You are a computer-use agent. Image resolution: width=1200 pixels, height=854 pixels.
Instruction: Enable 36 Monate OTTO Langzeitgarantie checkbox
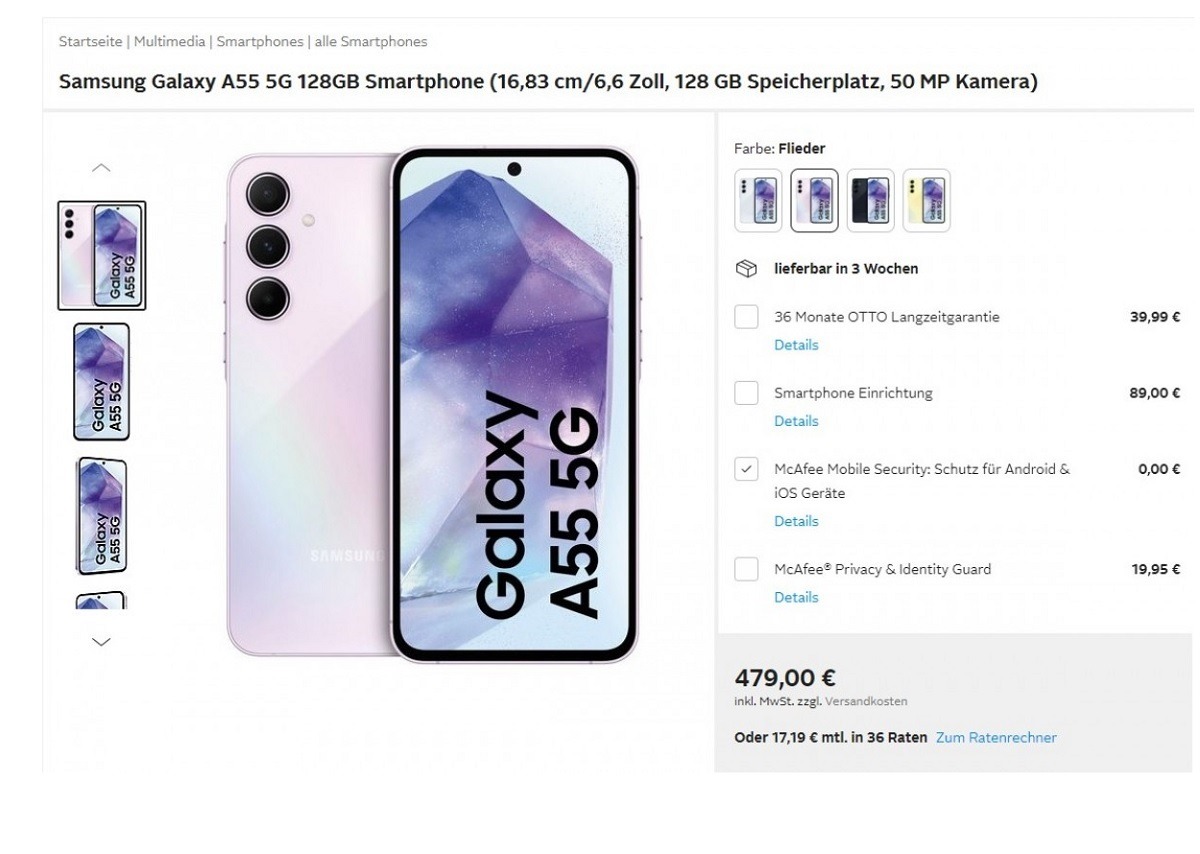746,317
